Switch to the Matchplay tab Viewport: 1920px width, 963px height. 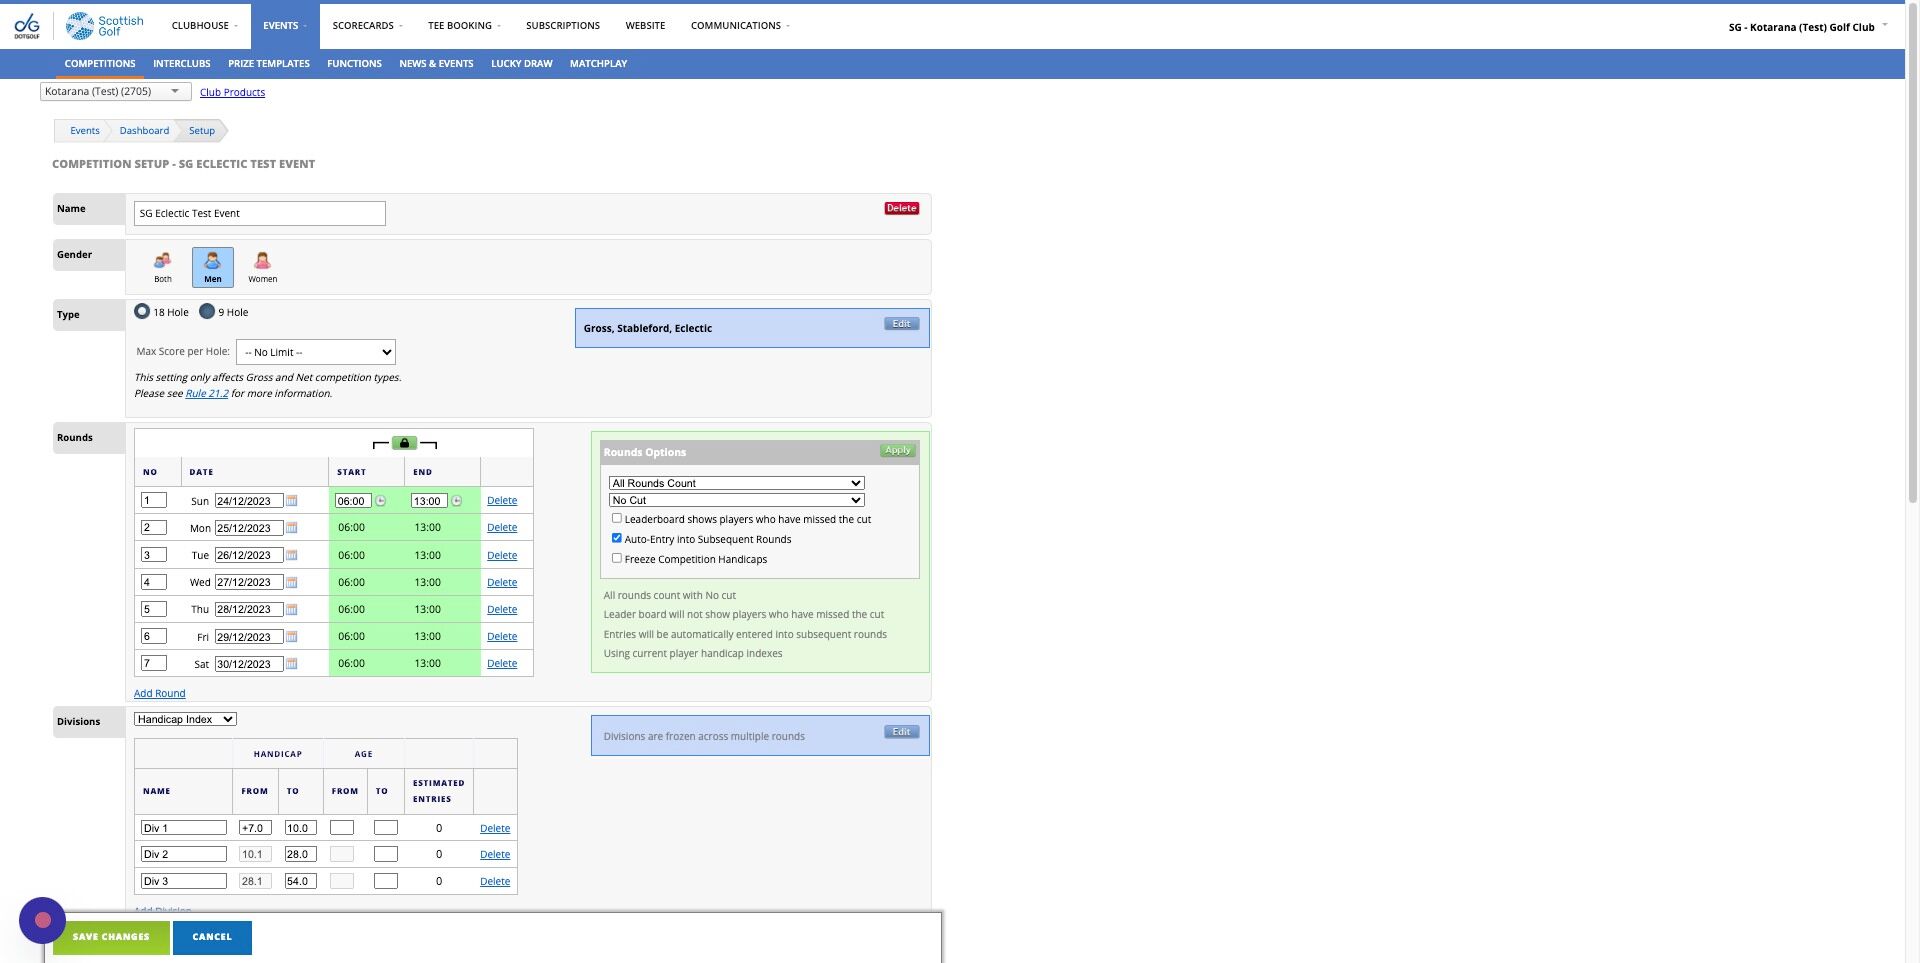click(598, 63)
